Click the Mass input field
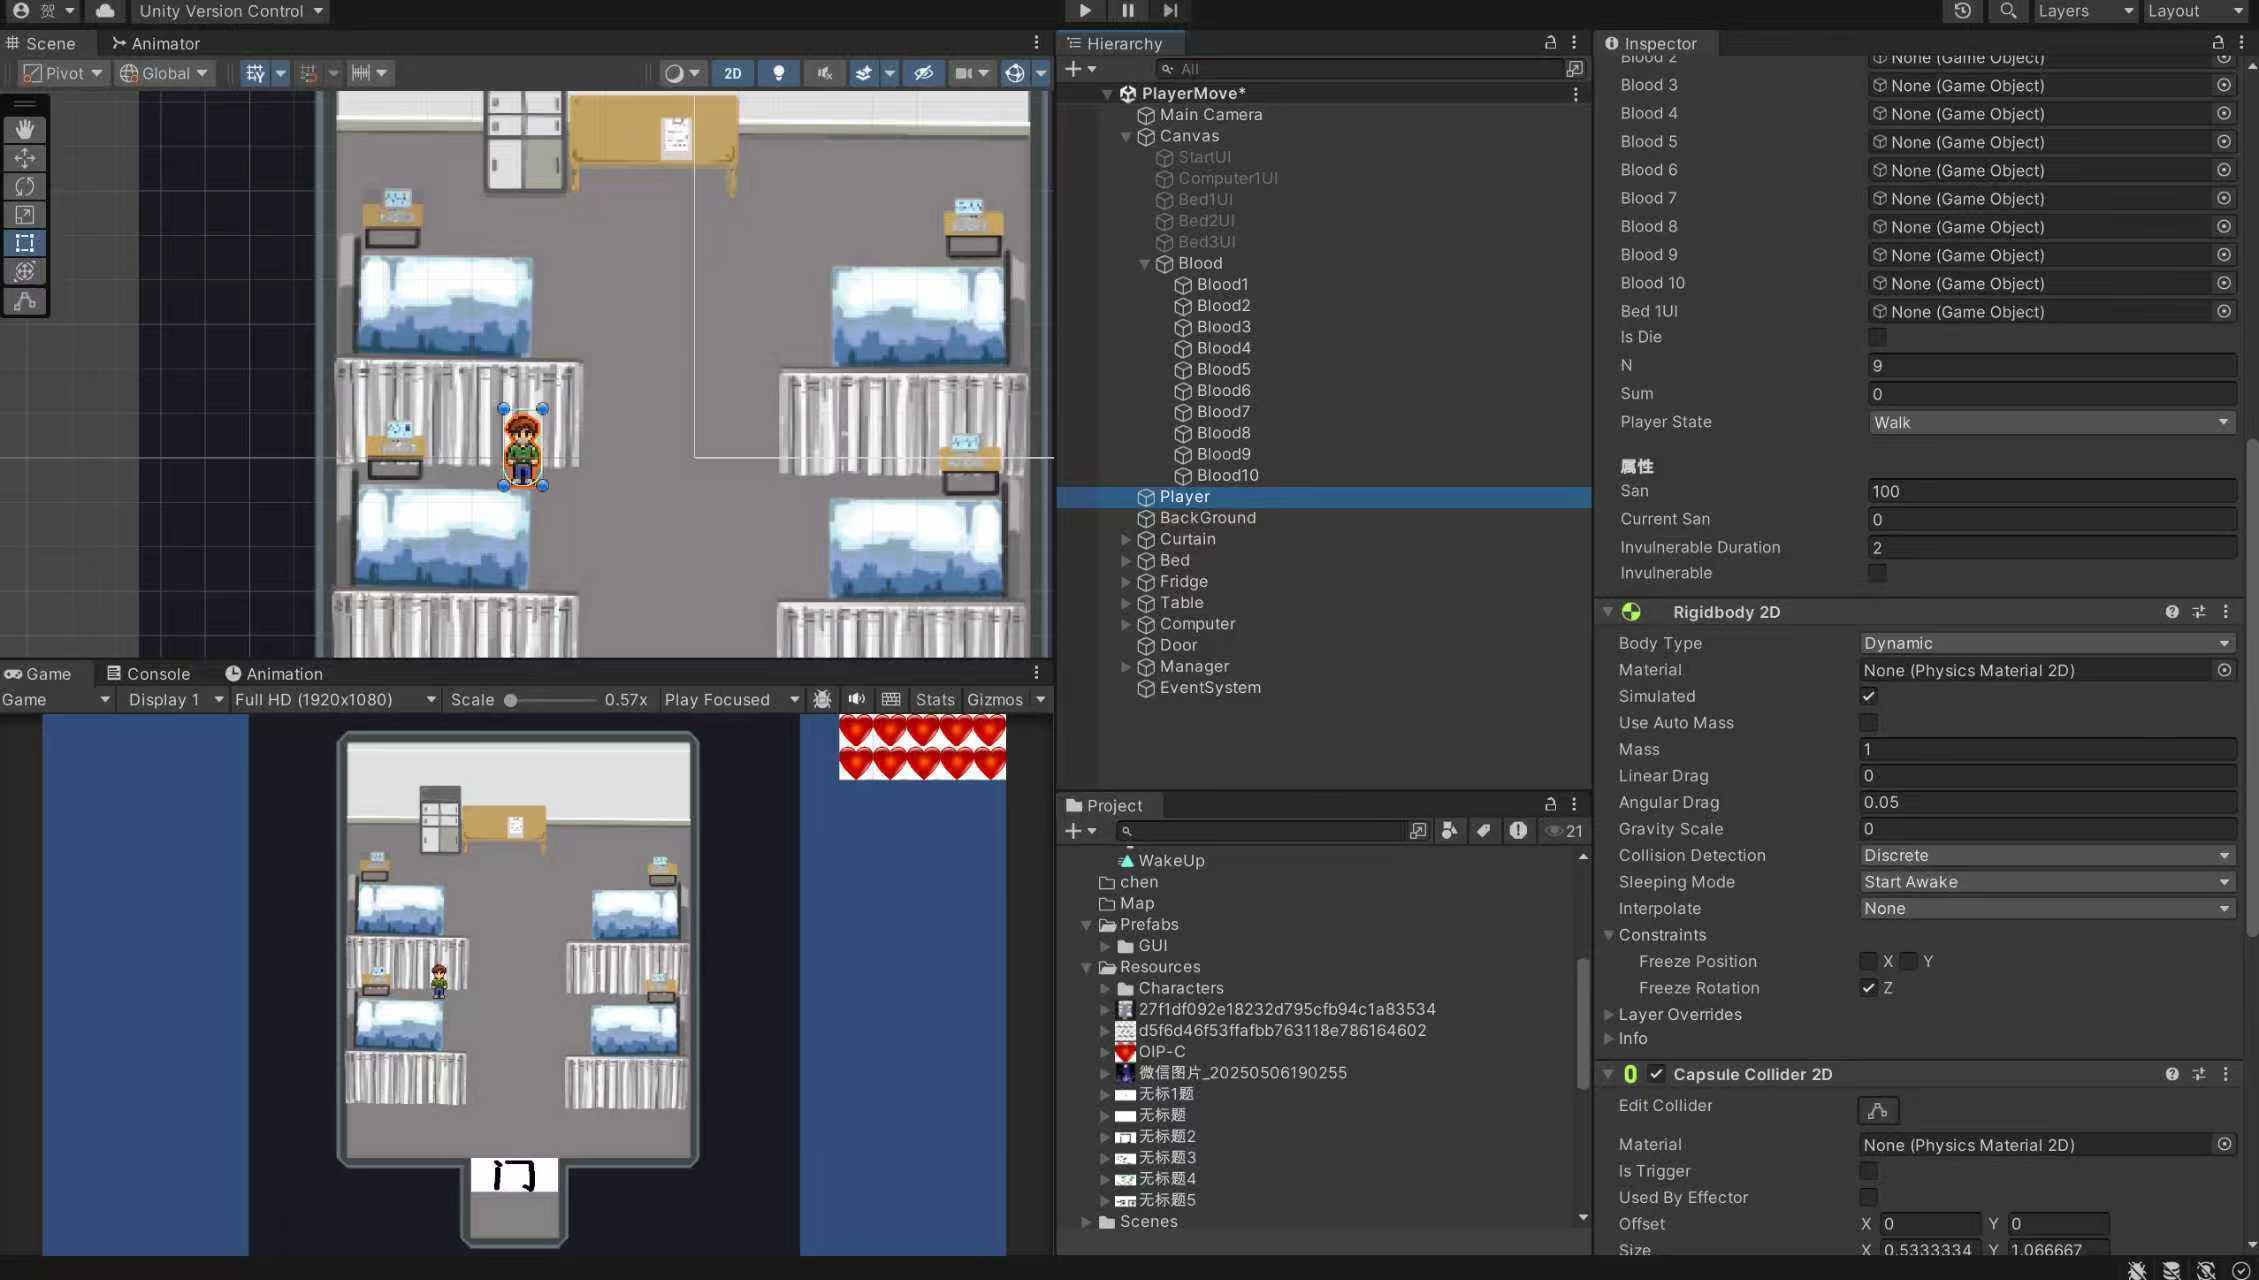Image resolution: width=2259 pixels, height=1280 pixels. click(2047, 749)
